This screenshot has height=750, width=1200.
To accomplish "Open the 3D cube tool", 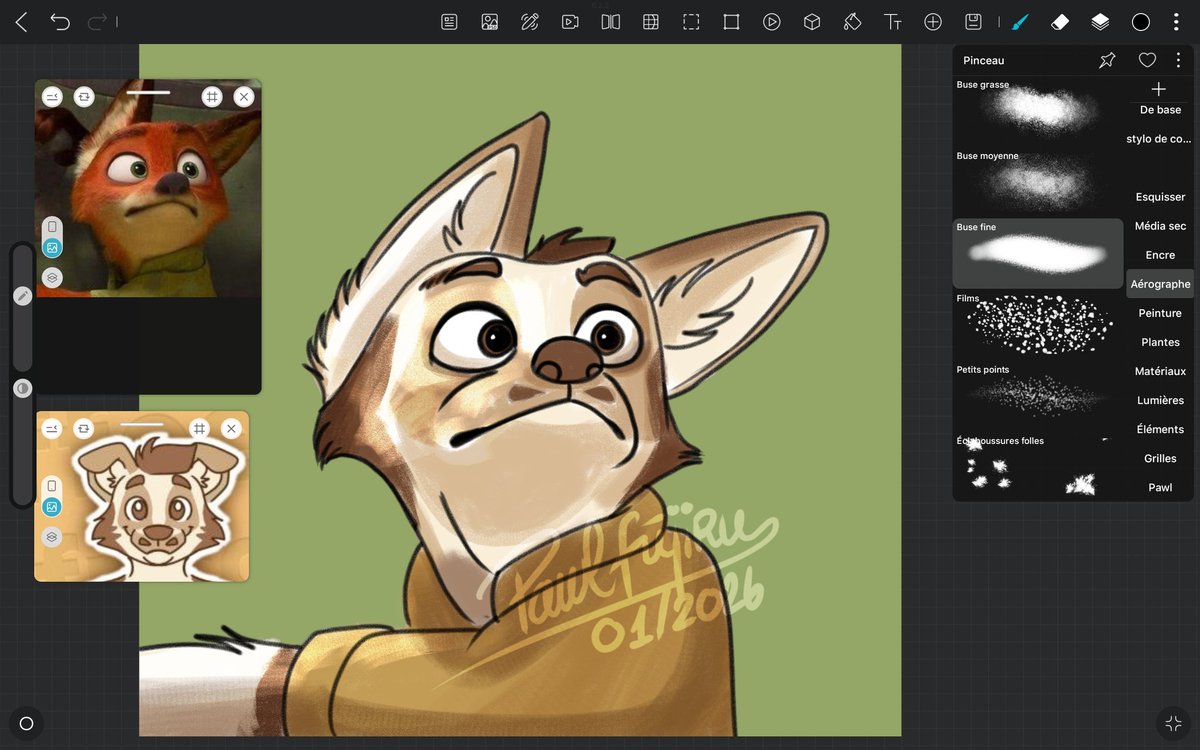I will [x=812, y=22].
